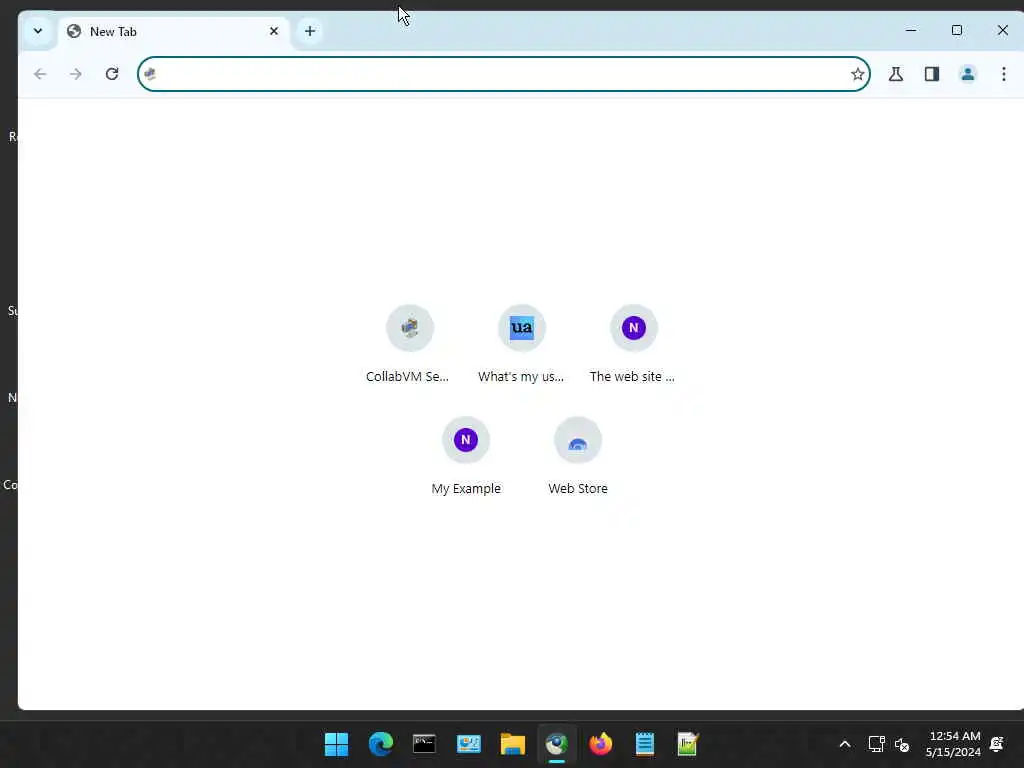
Task: Open the What's my us... shortcut
Action: [x=521, y=344]
